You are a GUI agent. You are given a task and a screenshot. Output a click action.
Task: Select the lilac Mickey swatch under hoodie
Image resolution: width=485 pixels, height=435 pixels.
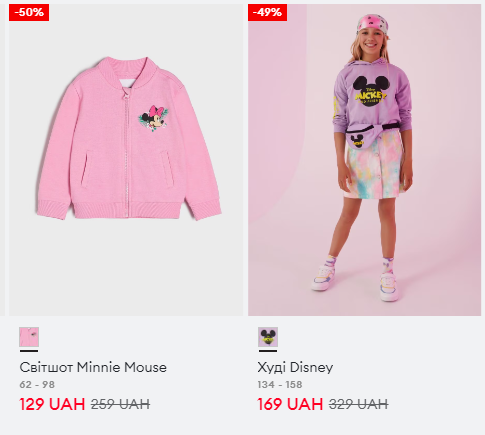click(268, 337)
